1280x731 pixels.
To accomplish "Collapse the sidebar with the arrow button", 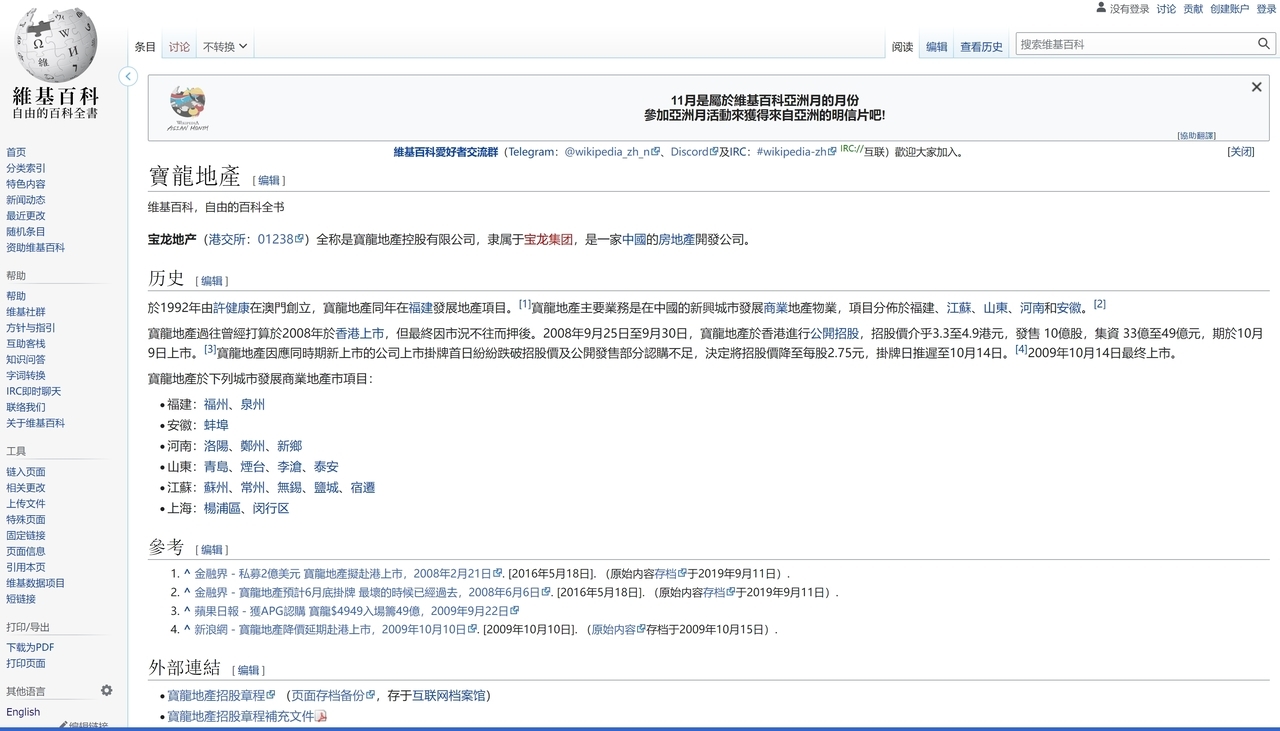I will pos(128,76).
